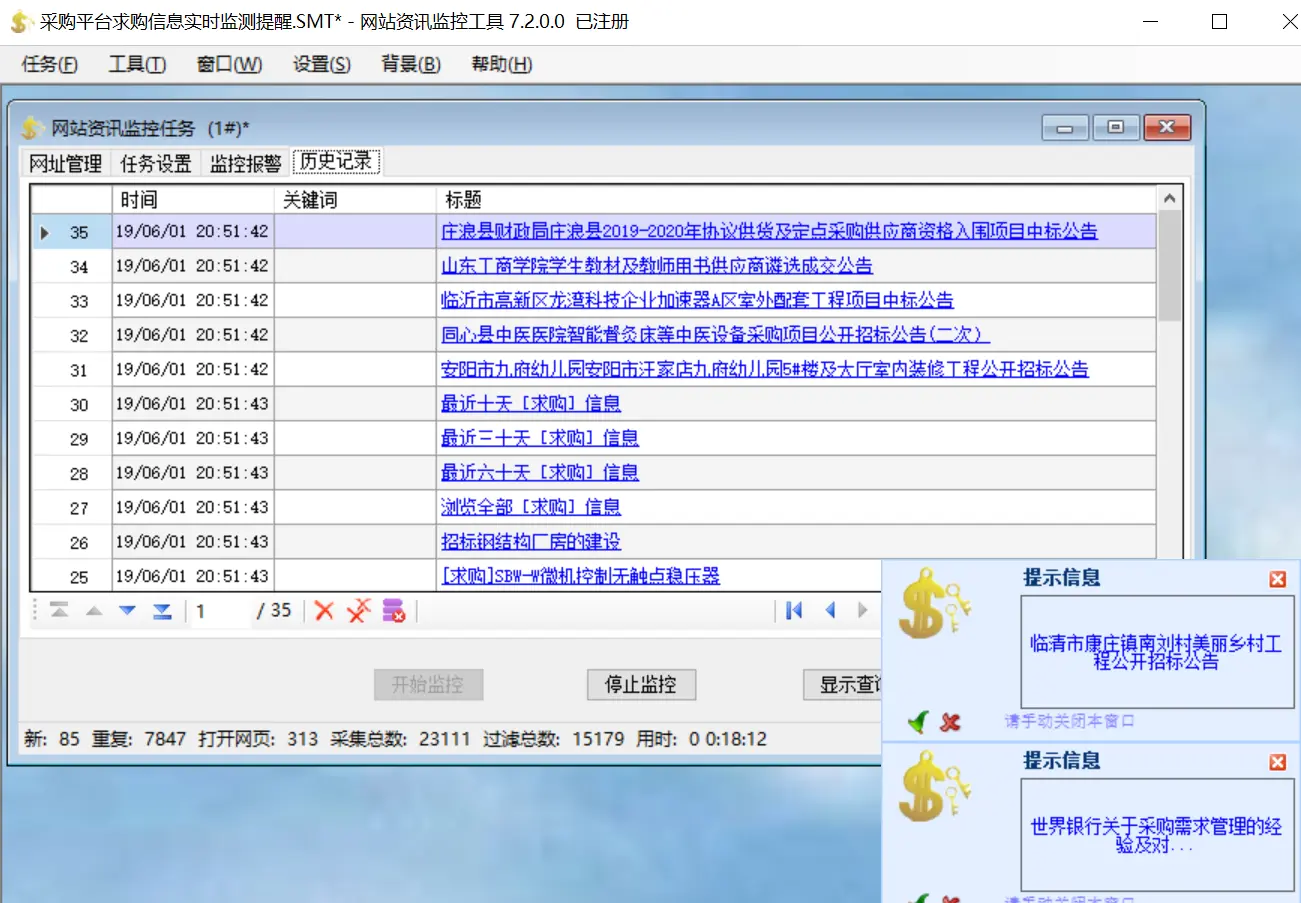Open the 工具(T) menu
This screenshot has height=903, width=1301.
[137, 64]
